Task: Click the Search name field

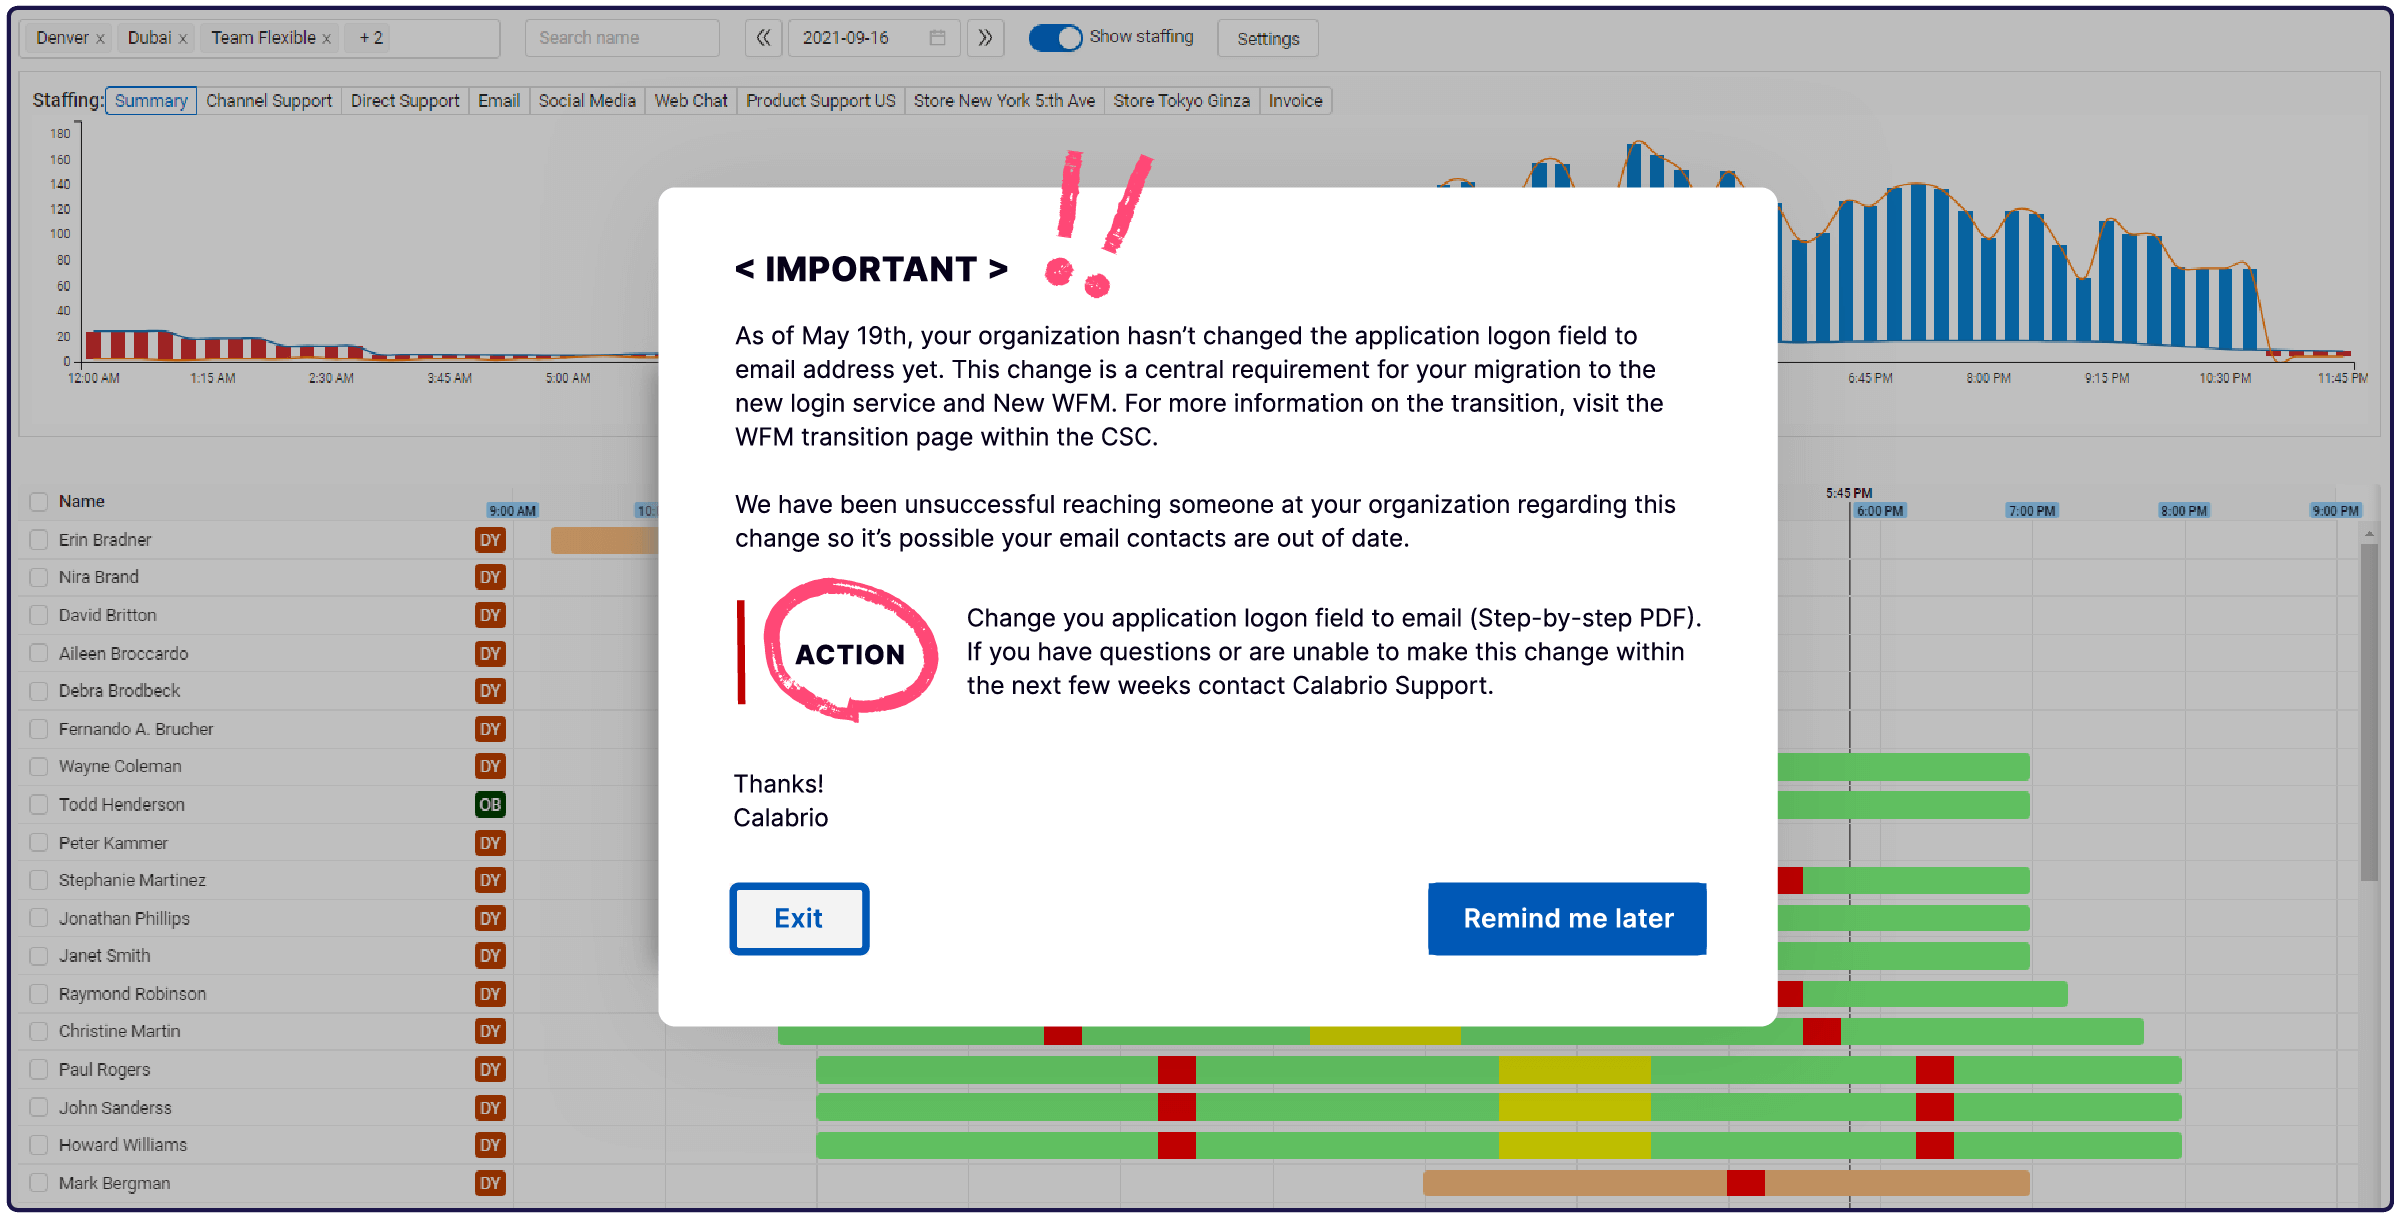Action: coord(622,38)
